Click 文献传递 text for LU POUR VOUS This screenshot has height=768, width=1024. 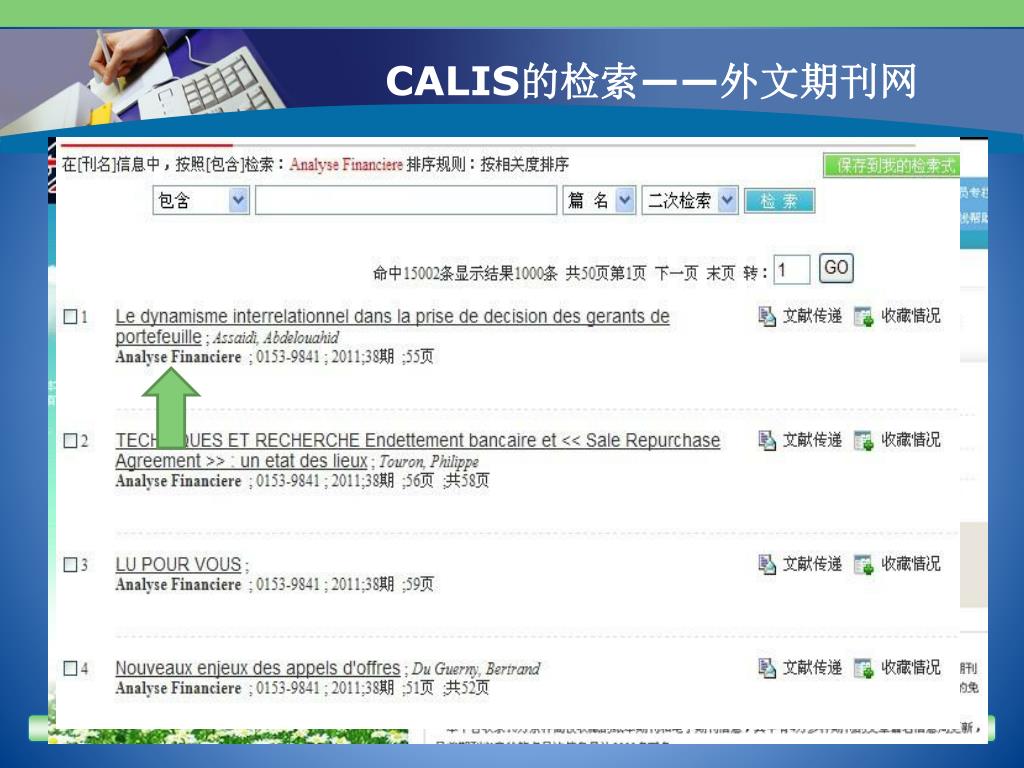[x=812, y=564]
